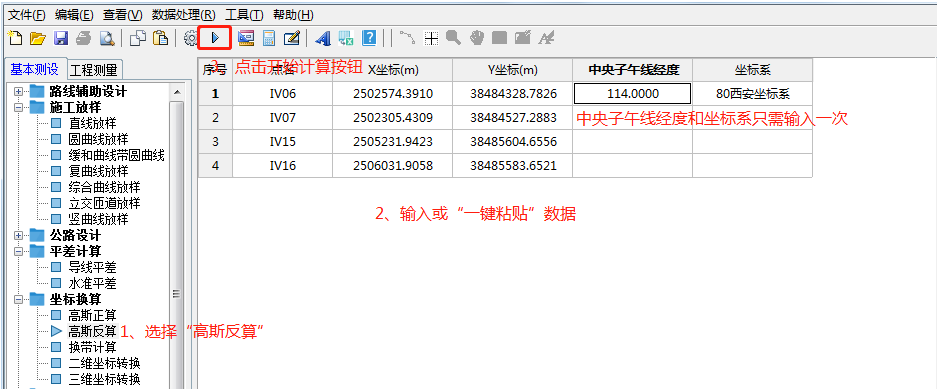Collapse the 施工放样 tree node
Screen dimensions: 944x391
pos(18,108)
